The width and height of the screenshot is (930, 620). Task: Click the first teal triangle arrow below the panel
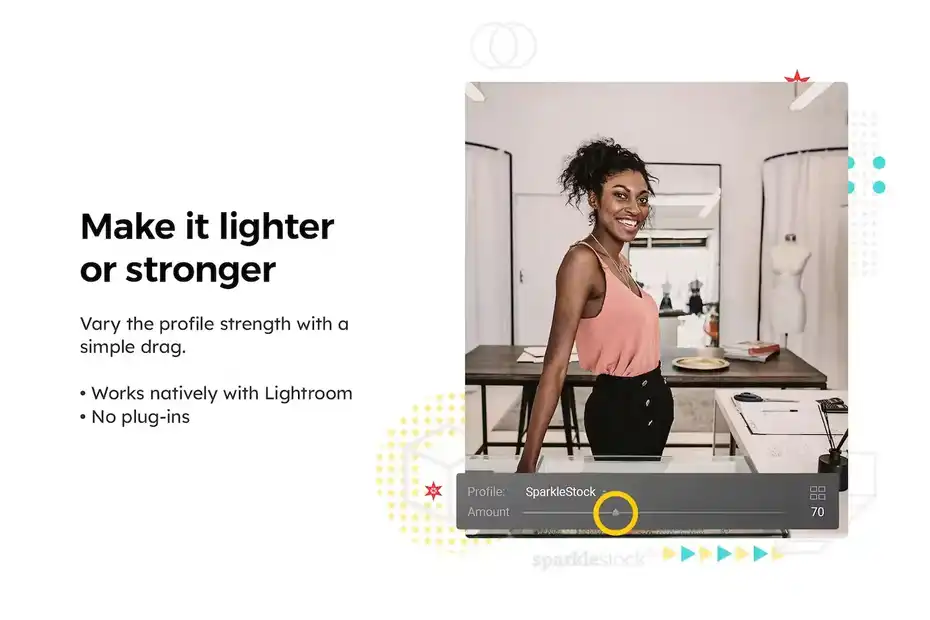click(x=687, y=554)
